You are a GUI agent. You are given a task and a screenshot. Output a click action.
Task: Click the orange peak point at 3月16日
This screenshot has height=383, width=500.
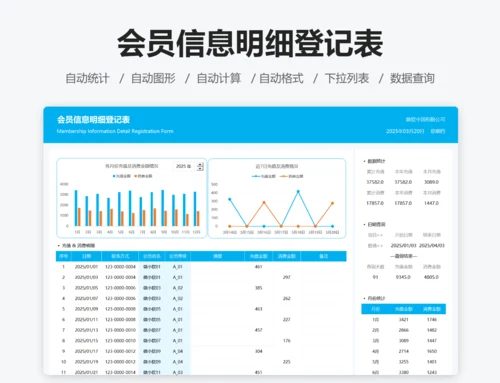pyautogui.click(x=264, y=202)
